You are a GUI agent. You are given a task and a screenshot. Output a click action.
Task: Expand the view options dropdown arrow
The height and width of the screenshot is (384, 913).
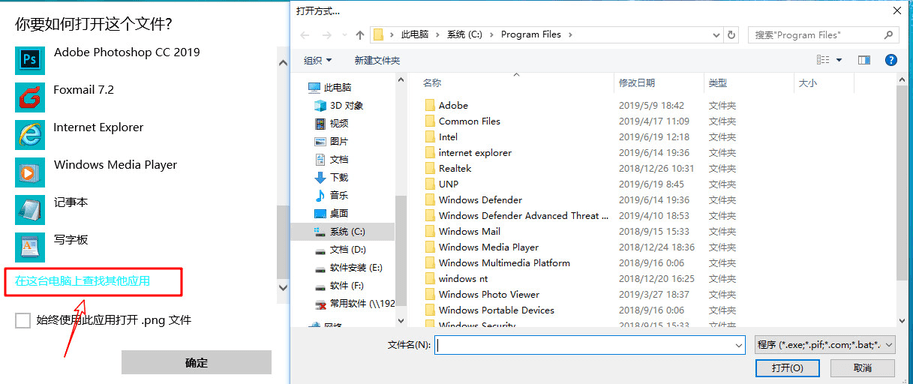coord(839,60)
